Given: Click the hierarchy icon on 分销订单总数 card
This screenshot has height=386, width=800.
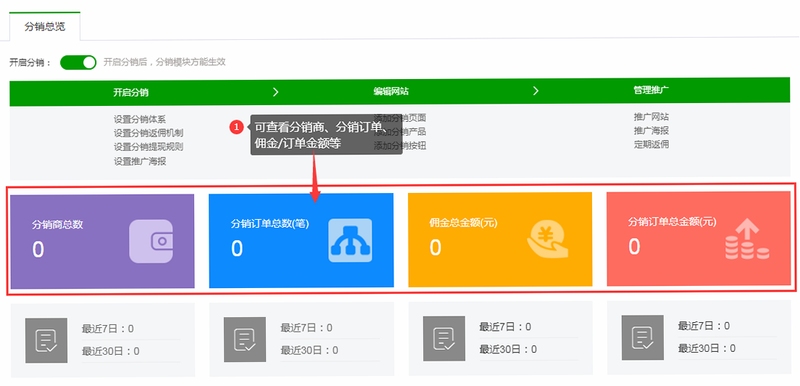Looking at the screenshot, I should pyautogui.click(x=350, y=240).
